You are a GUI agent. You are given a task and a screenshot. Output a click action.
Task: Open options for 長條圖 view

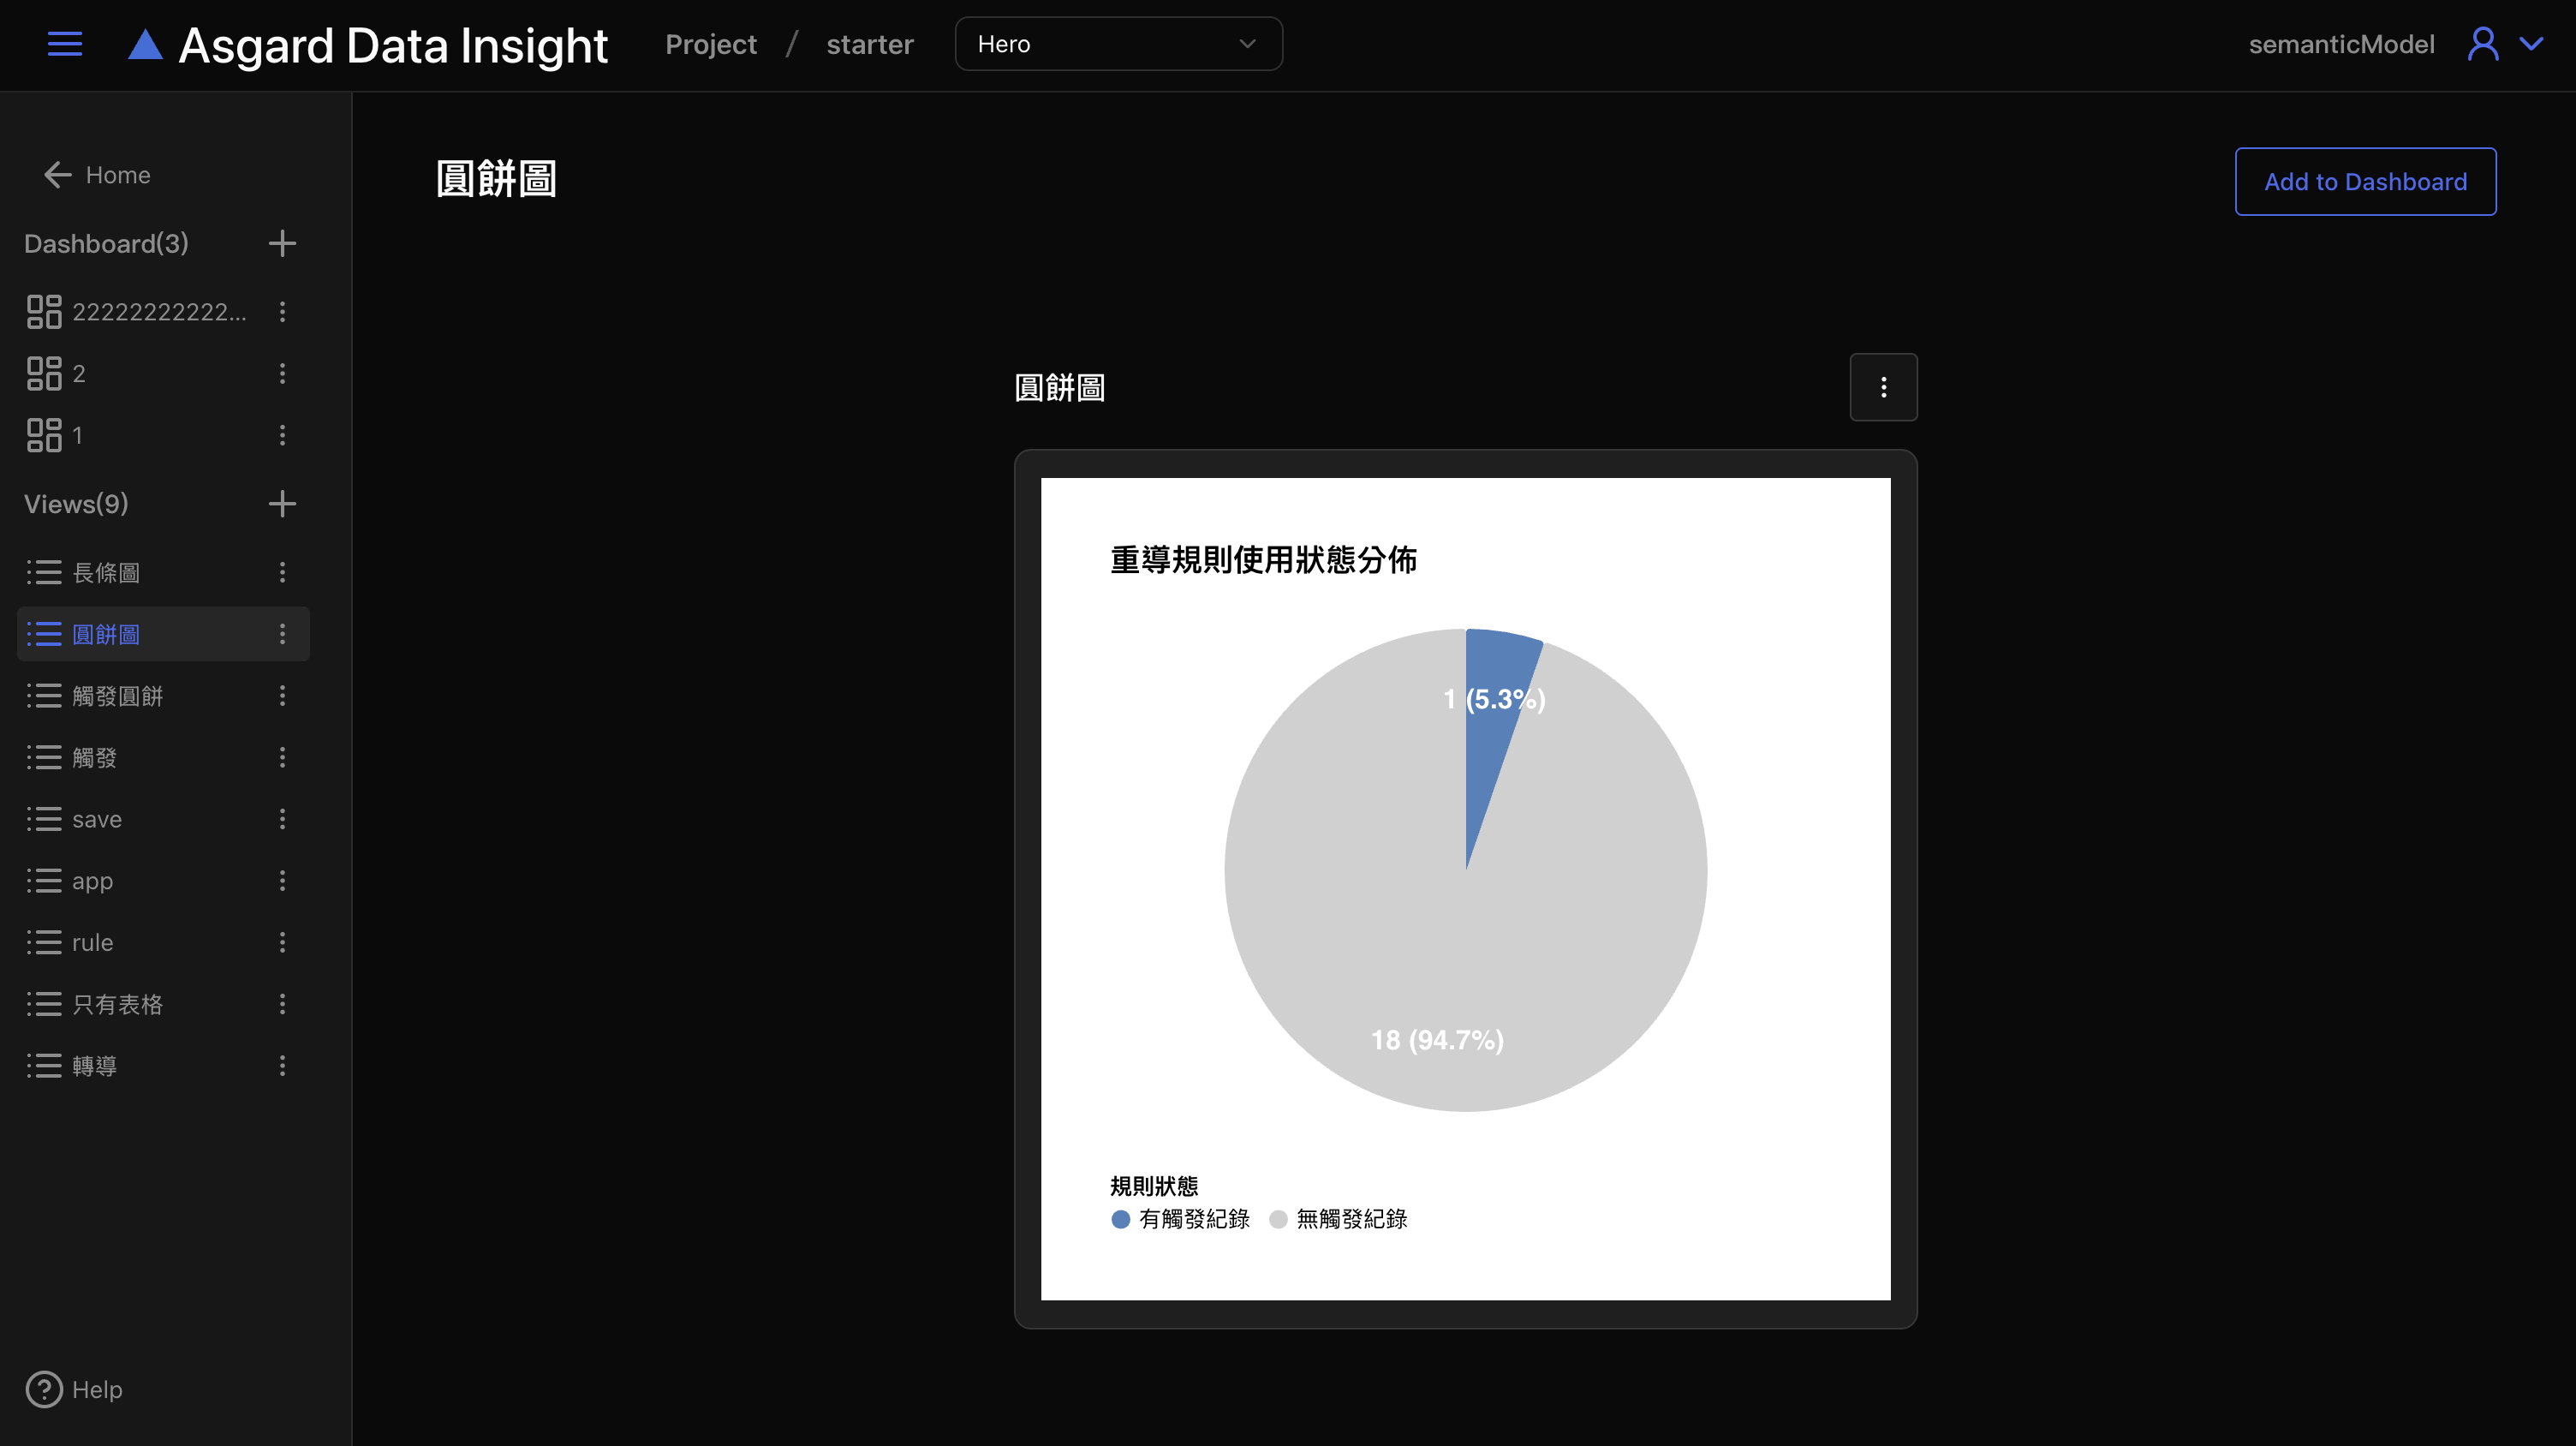coord(282,572)
